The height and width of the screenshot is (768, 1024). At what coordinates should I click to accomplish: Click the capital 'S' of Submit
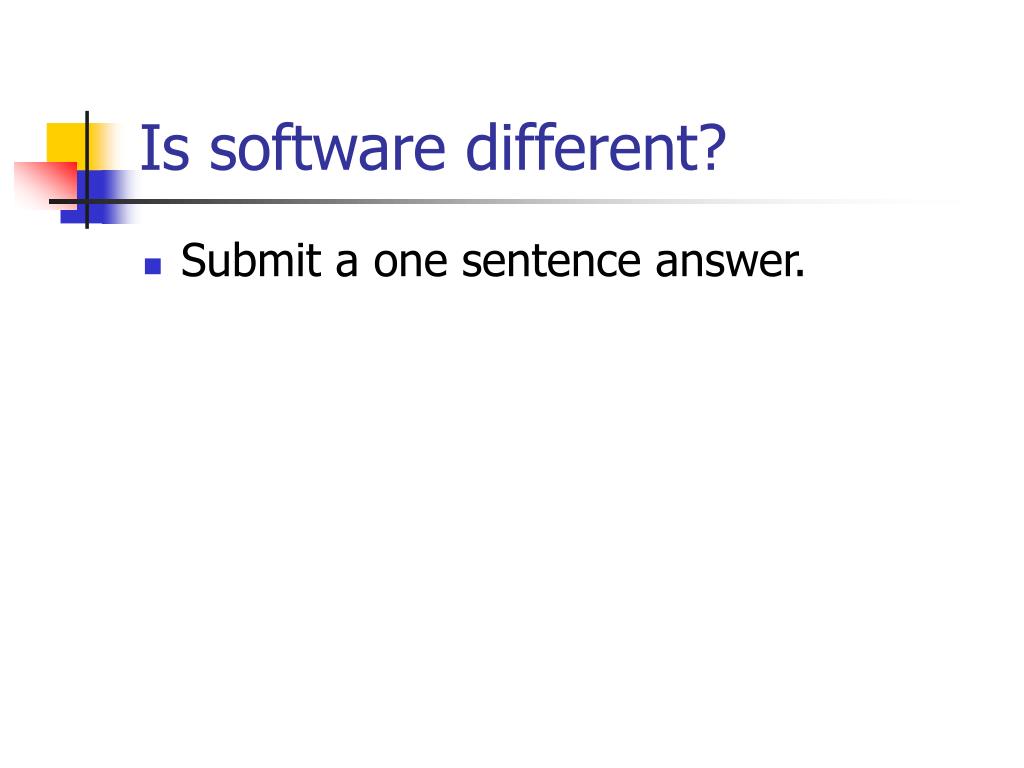point(195,261)
